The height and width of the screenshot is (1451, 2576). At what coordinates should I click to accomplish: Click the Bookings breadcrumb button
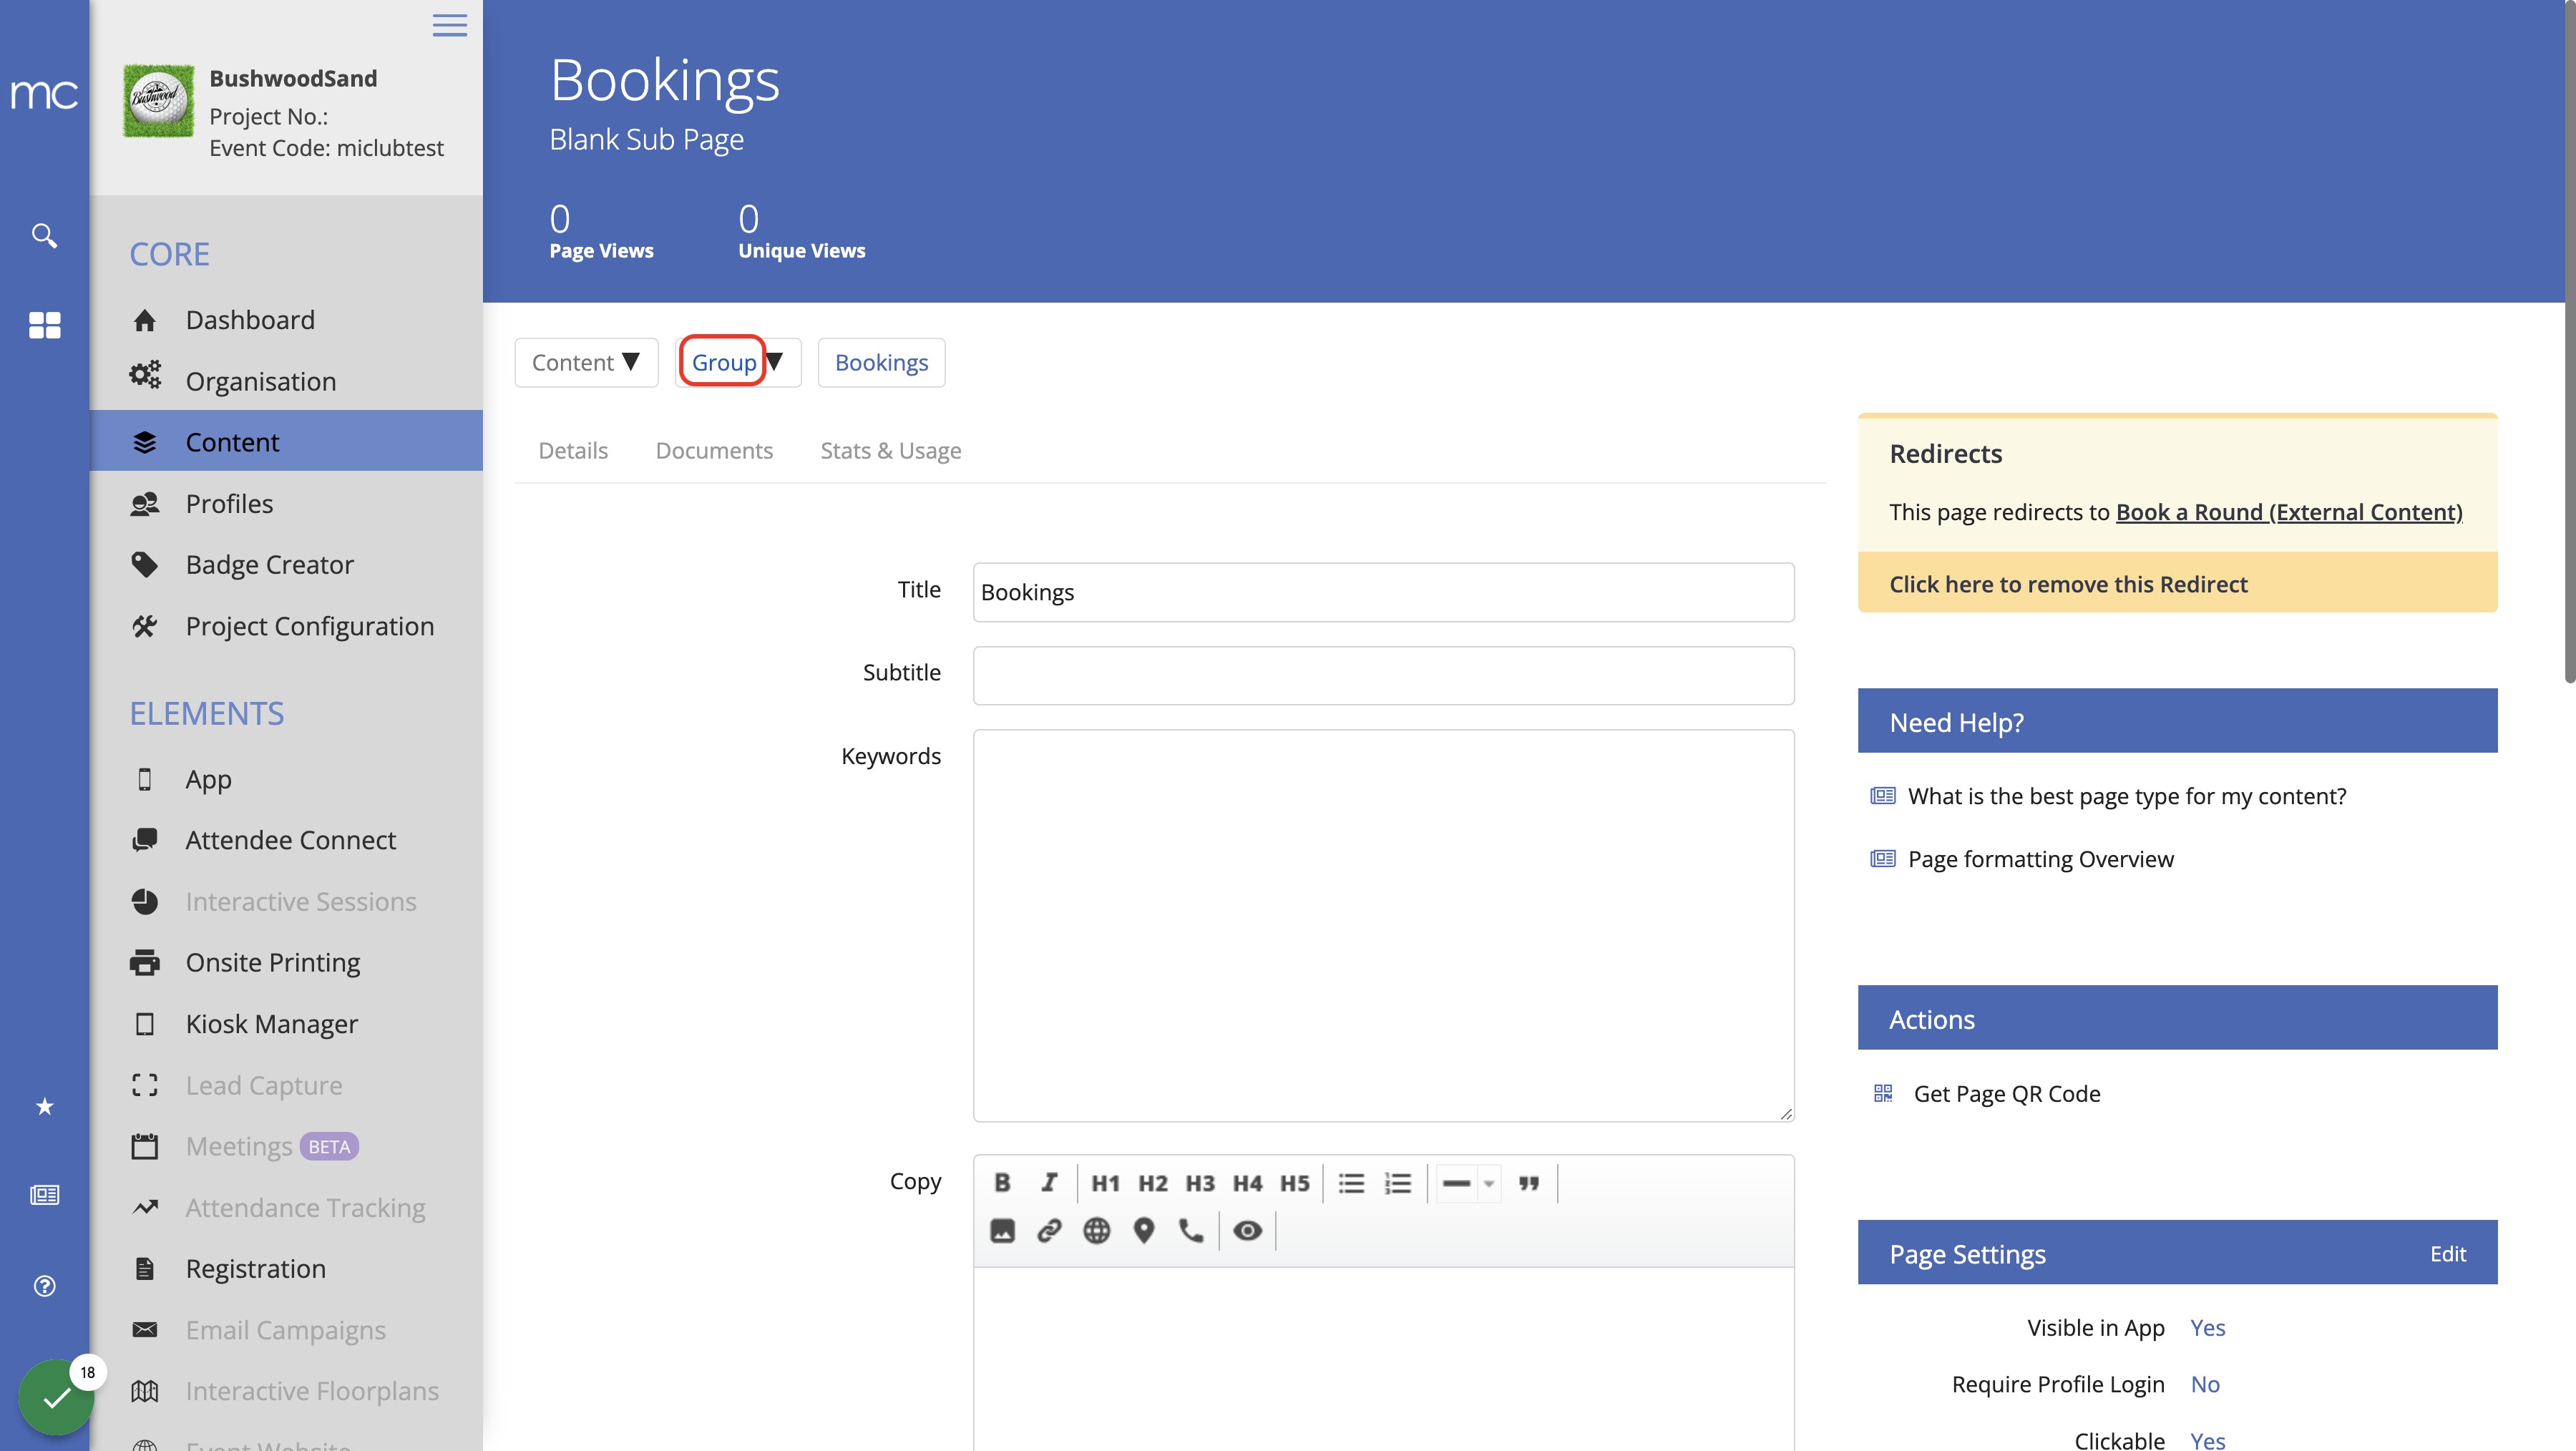(881, 362)
